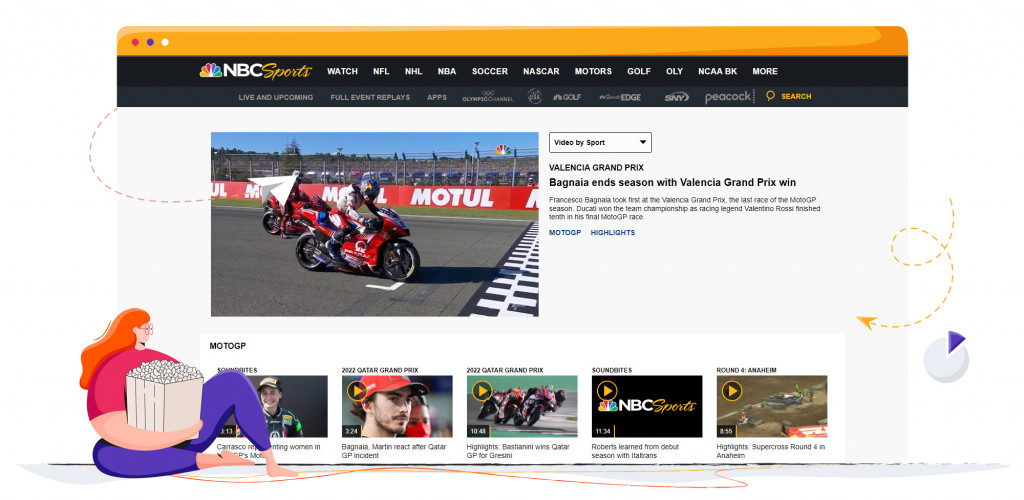Click the VALENCIA GRAND PRIX label
Screen dimensions: 1024x500
click(596, 168)
